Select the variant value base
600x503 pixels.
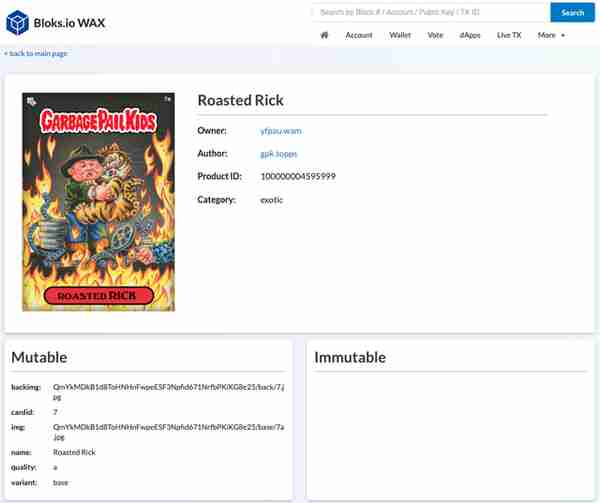(x=60, y=483)
